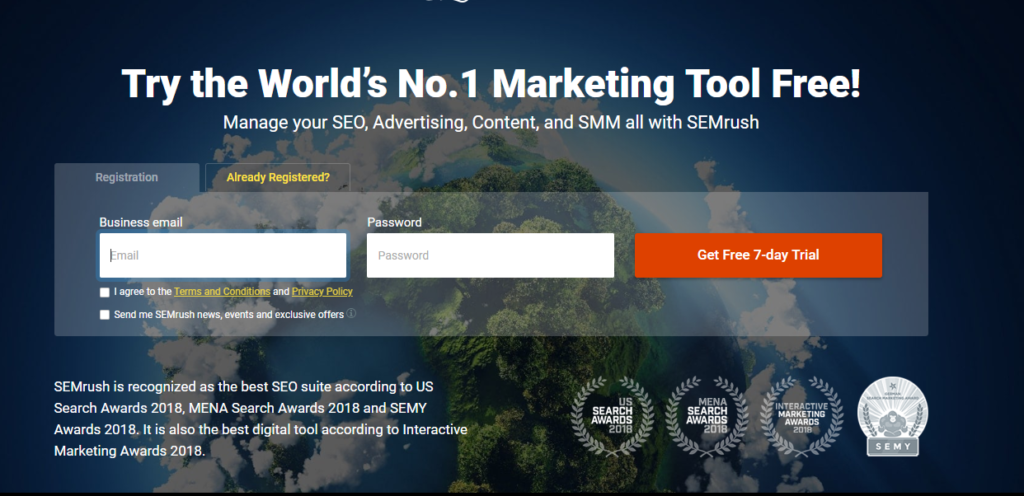Click the Business email input field
The image size is (1024, 496).
coord(223,255)
